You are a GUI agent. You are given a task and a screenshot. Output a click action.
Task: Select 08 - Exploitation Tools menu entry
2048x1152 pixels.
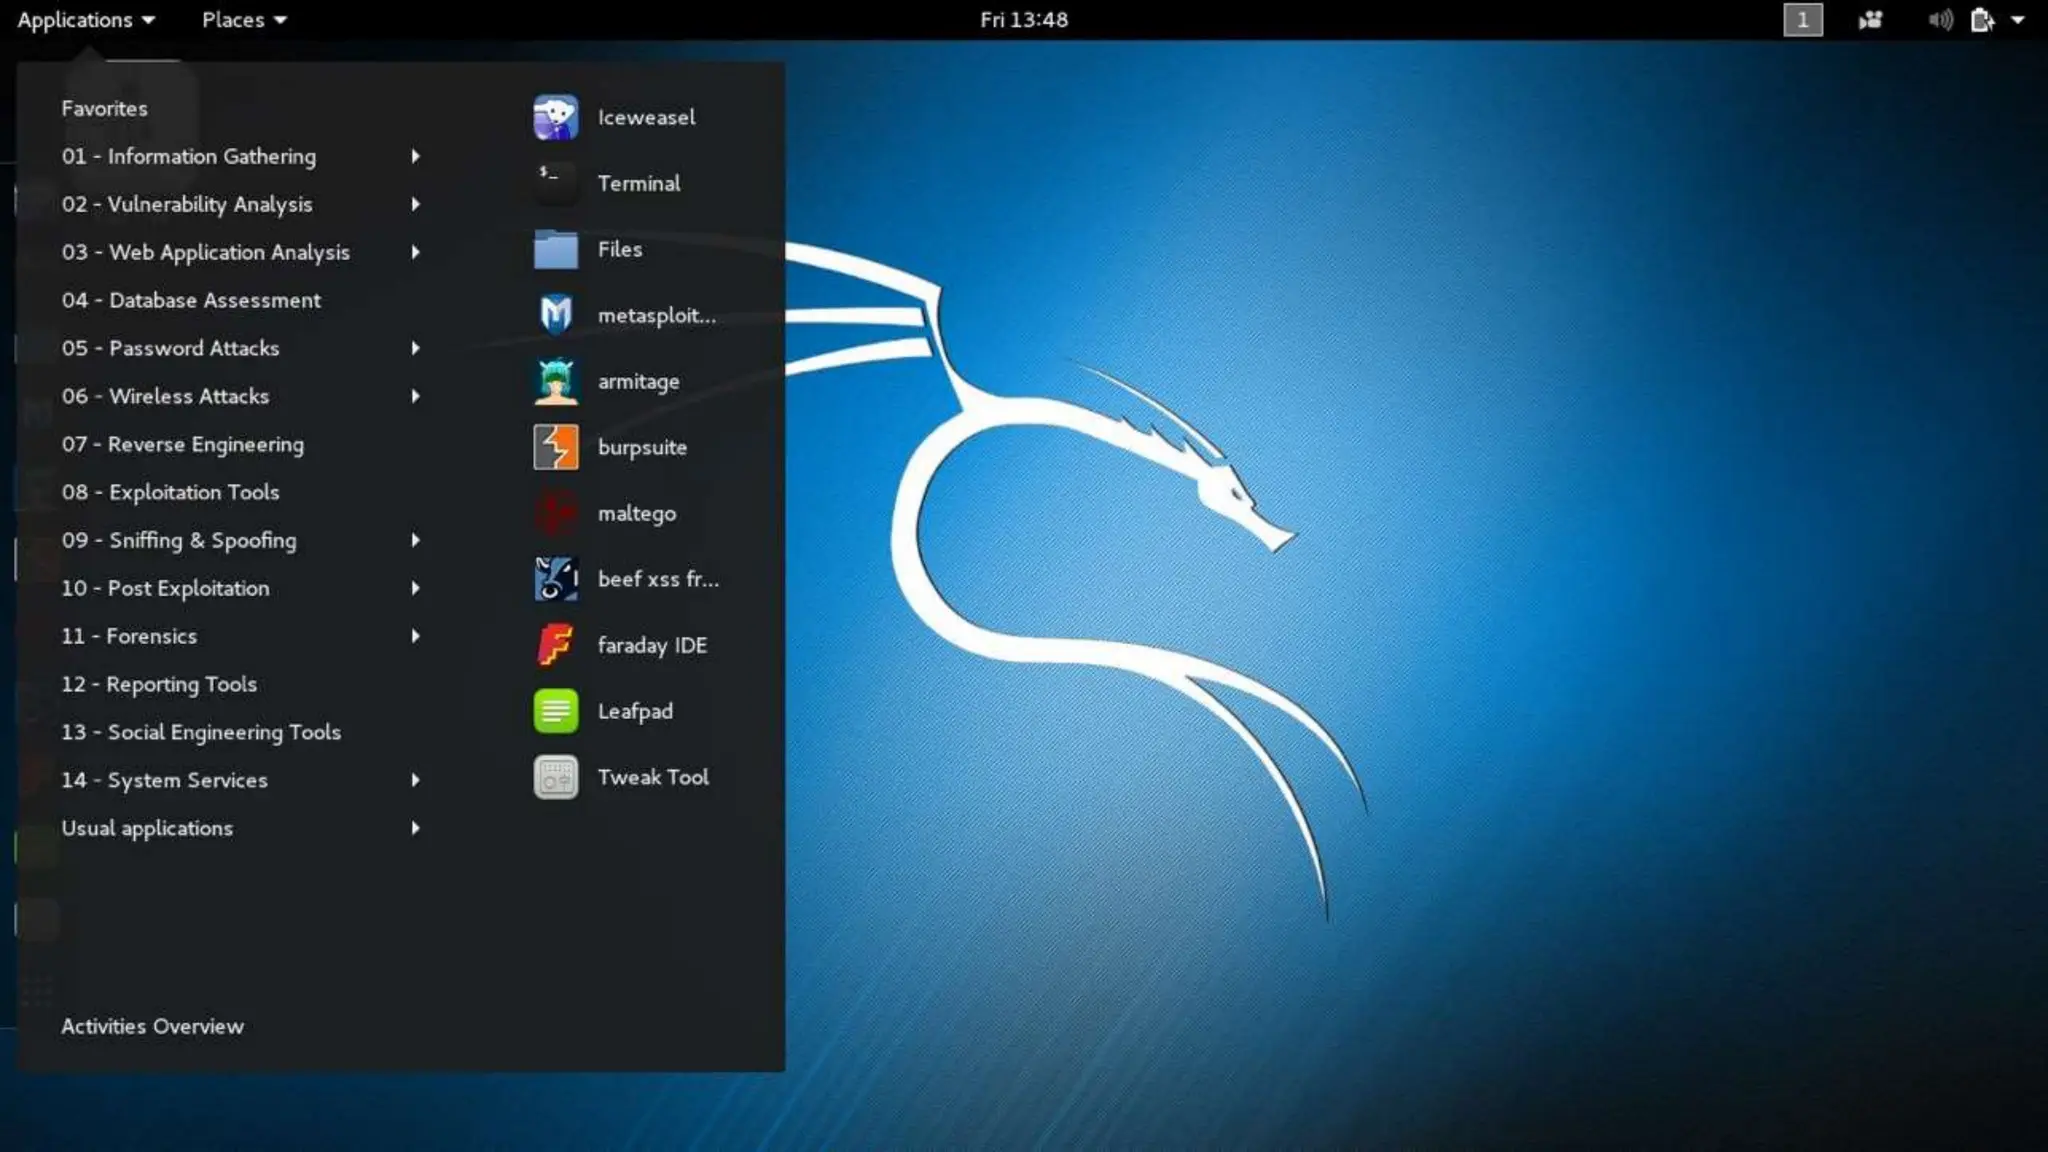click(170, 492)
